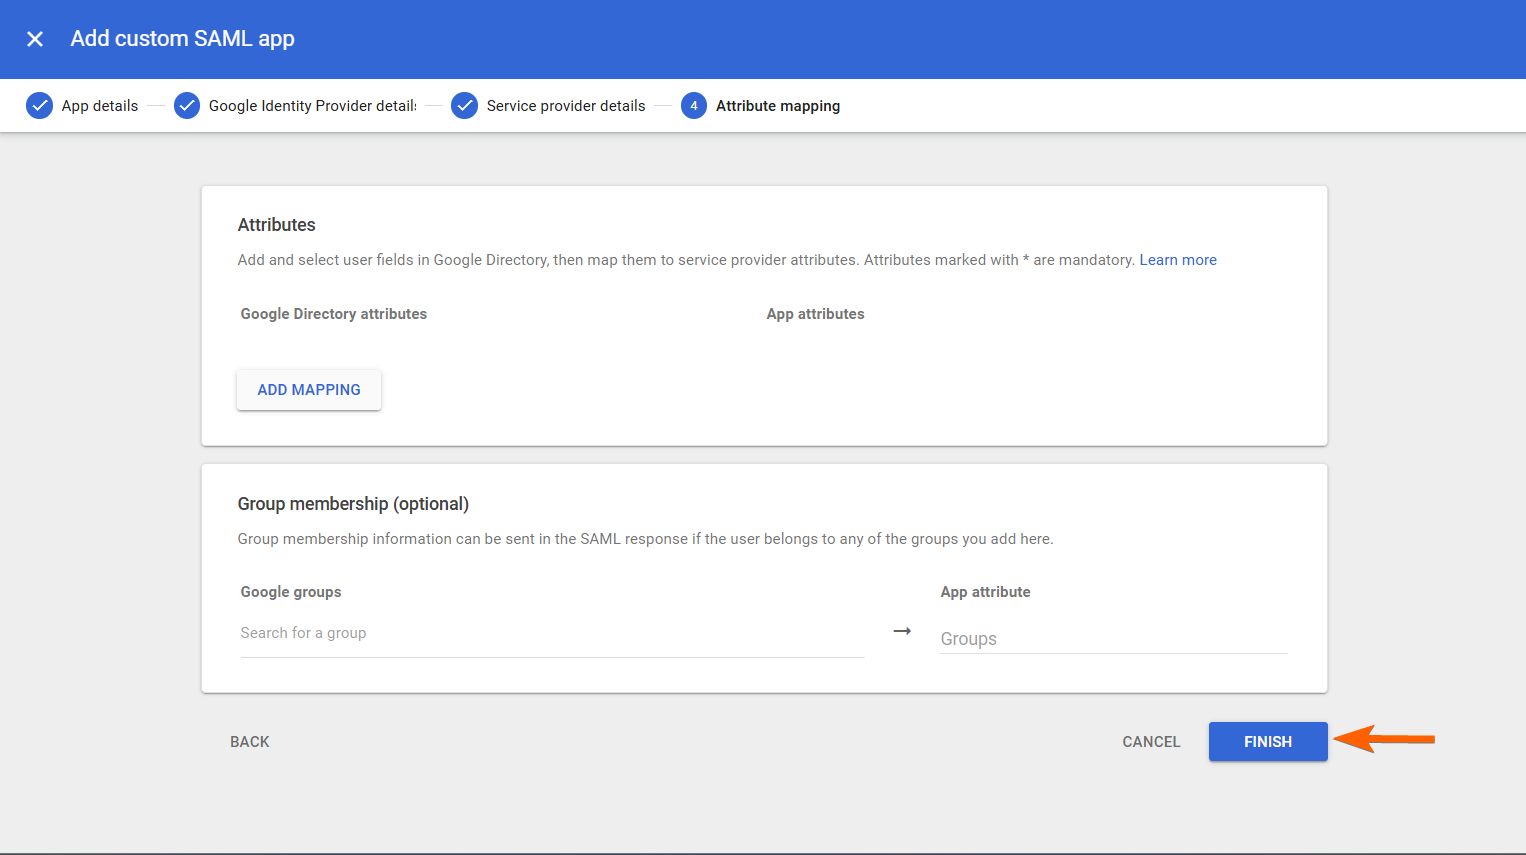Go back with the BACK button
Screen dimensions: 1526x855
tap(250, 742)
